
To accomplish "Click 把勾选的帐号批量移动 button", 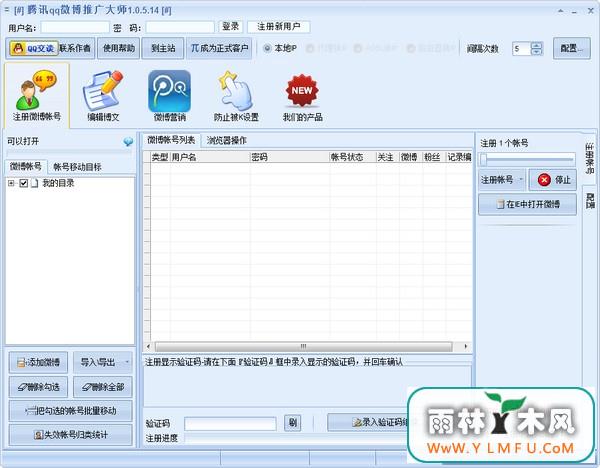I will coord(71,411).
